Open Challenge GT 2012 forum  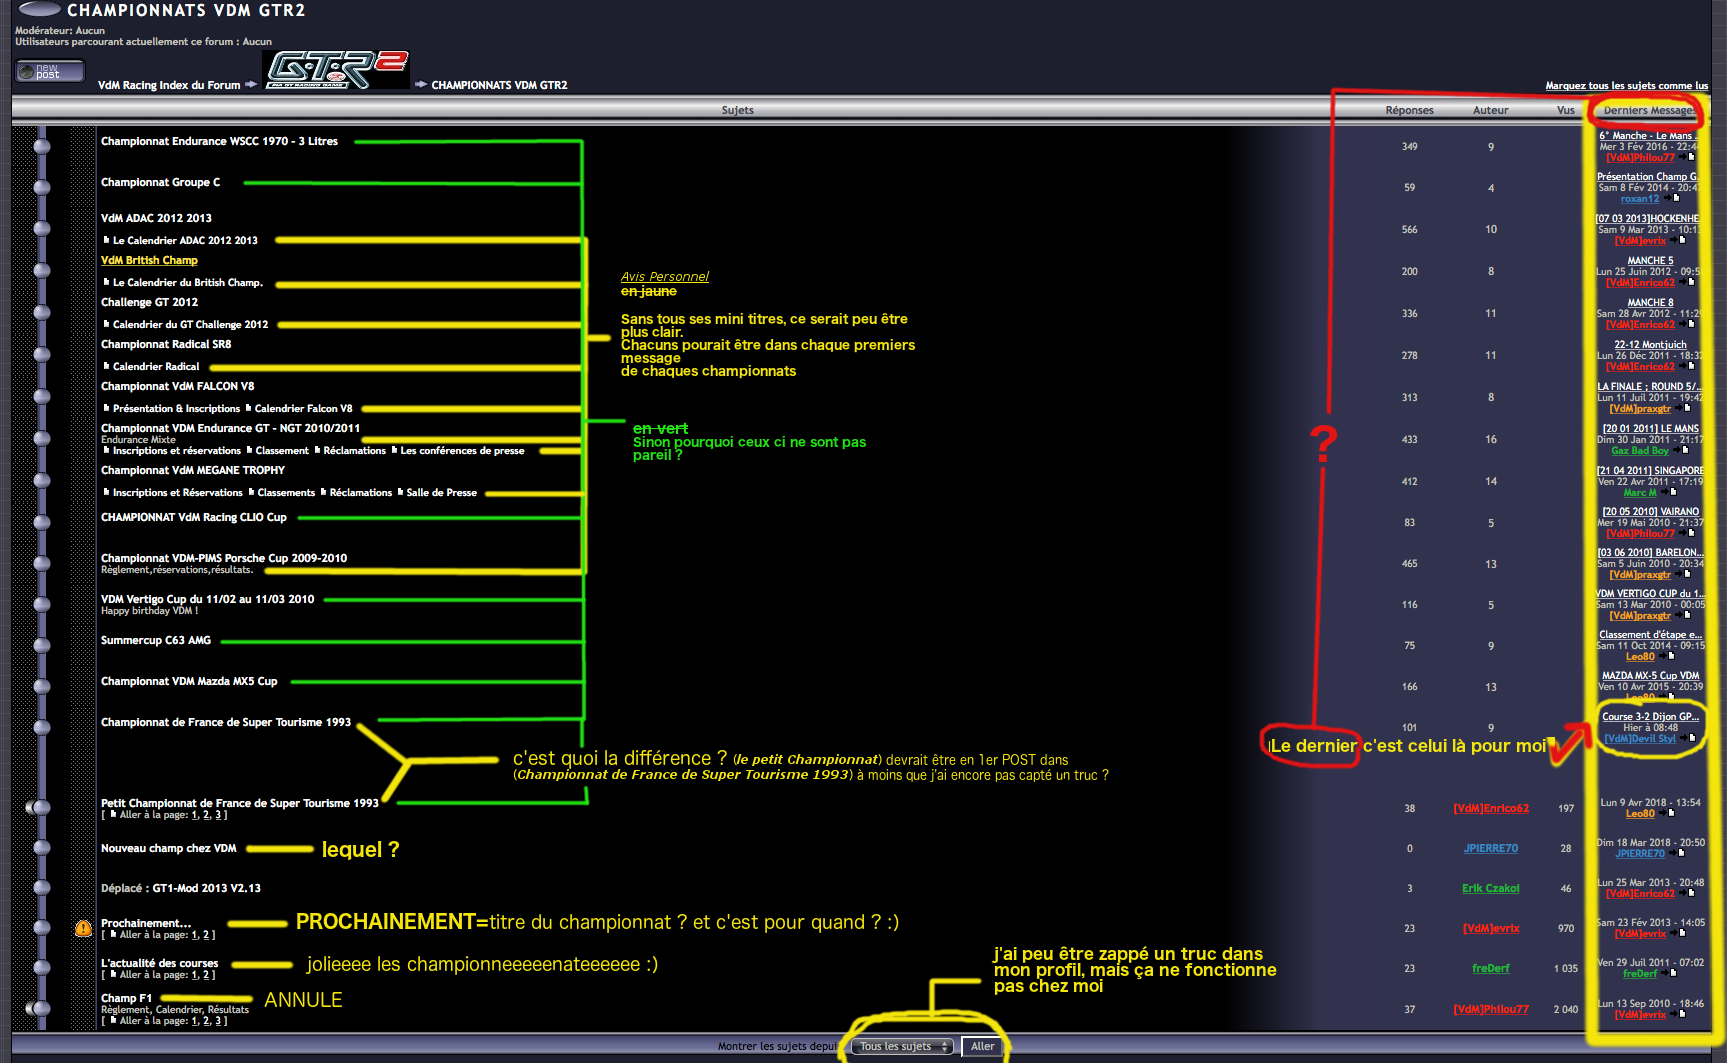pyautogui.click(x=149, y=302)
